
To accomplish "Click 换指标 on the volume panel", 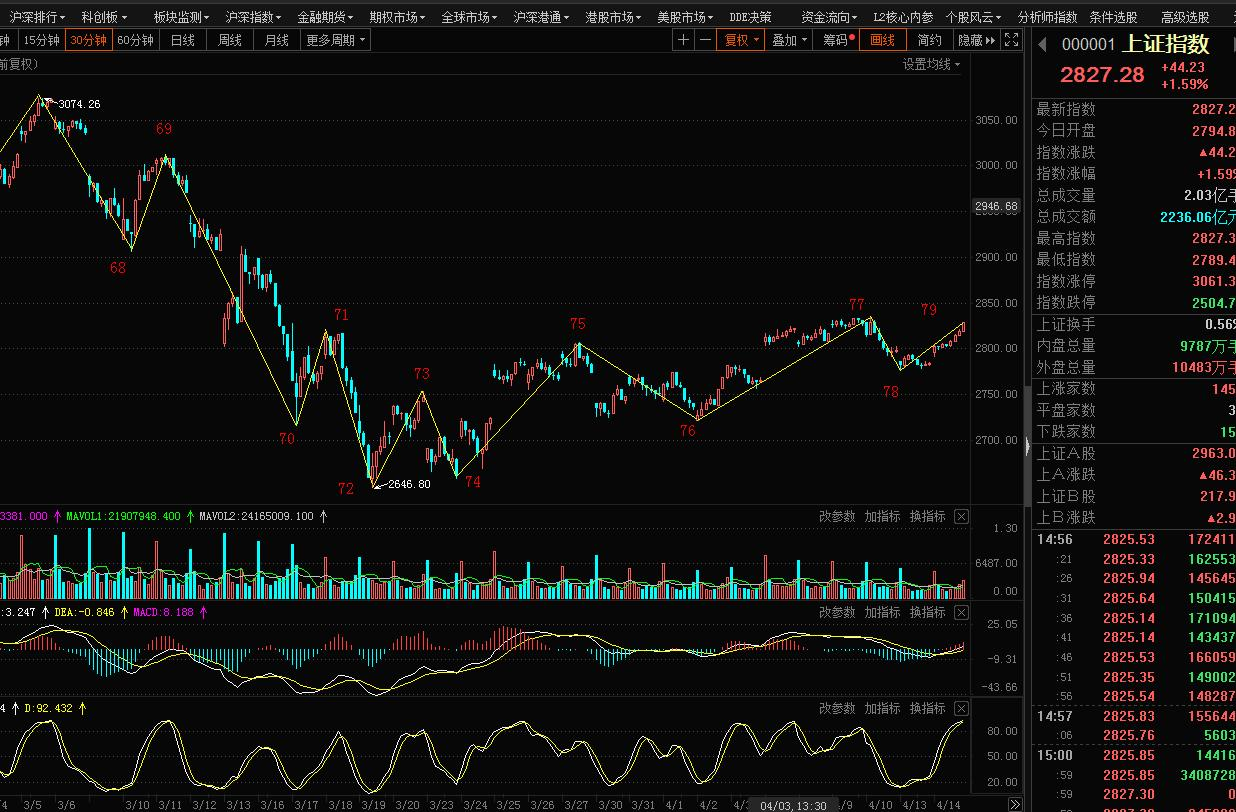I will [x=927, y=516].
